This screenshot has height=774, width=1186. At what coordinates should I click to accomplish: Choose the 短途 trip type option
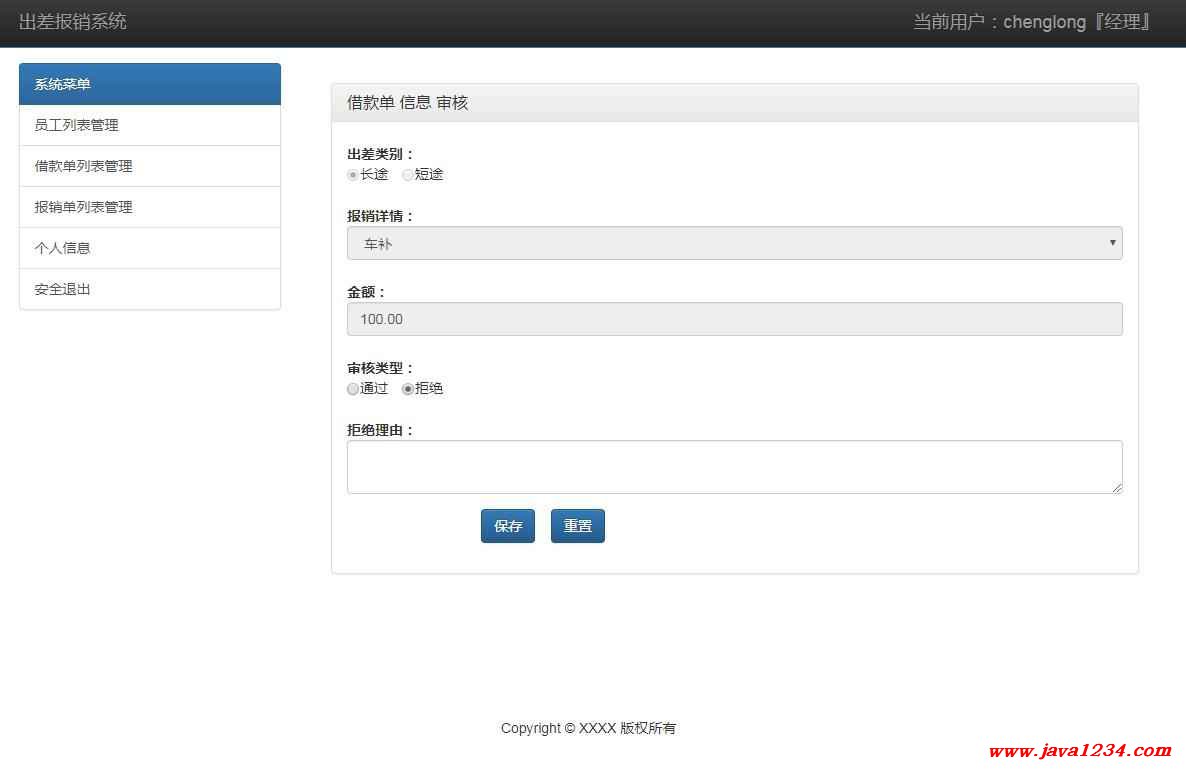pyautogui.click(x=408, y=175)
